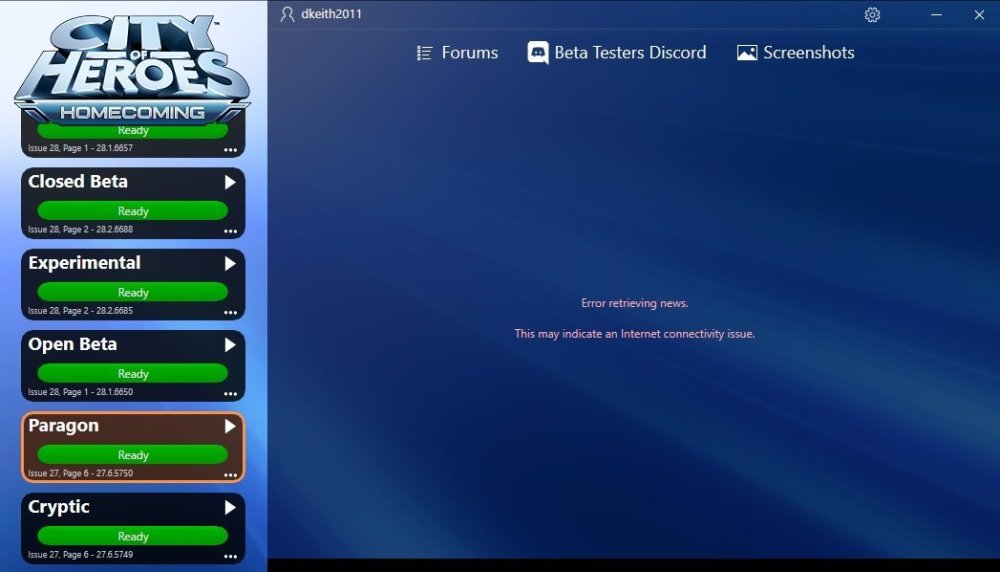
Task: Click the Forums list icon
Action: point(425,53)
